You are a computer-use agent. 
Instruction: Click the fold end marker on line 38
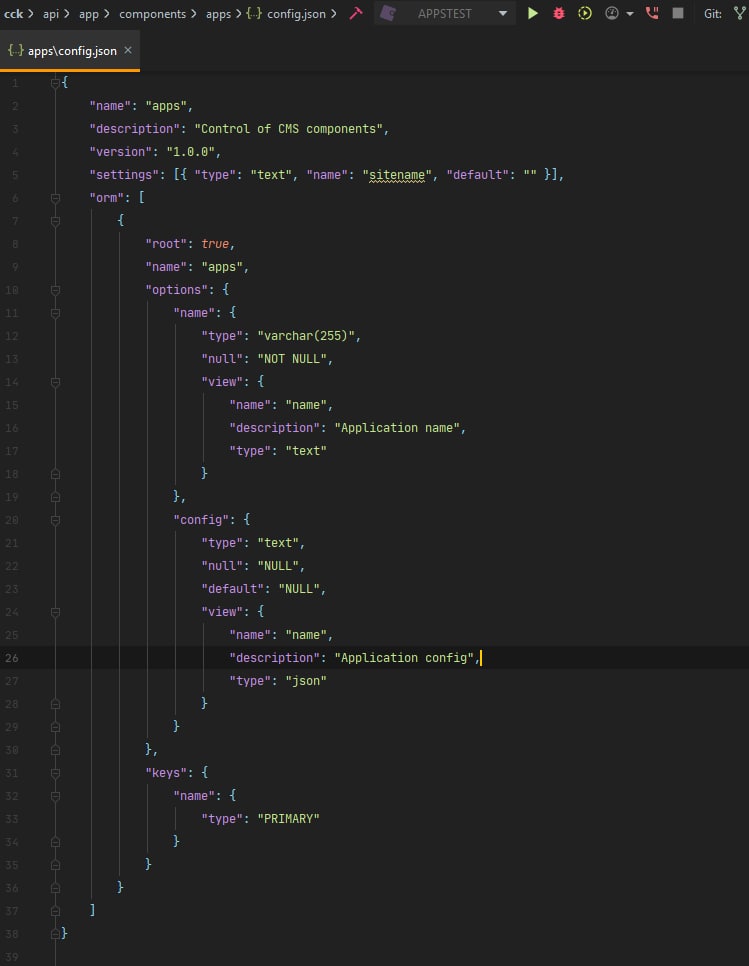click(55, 933)
